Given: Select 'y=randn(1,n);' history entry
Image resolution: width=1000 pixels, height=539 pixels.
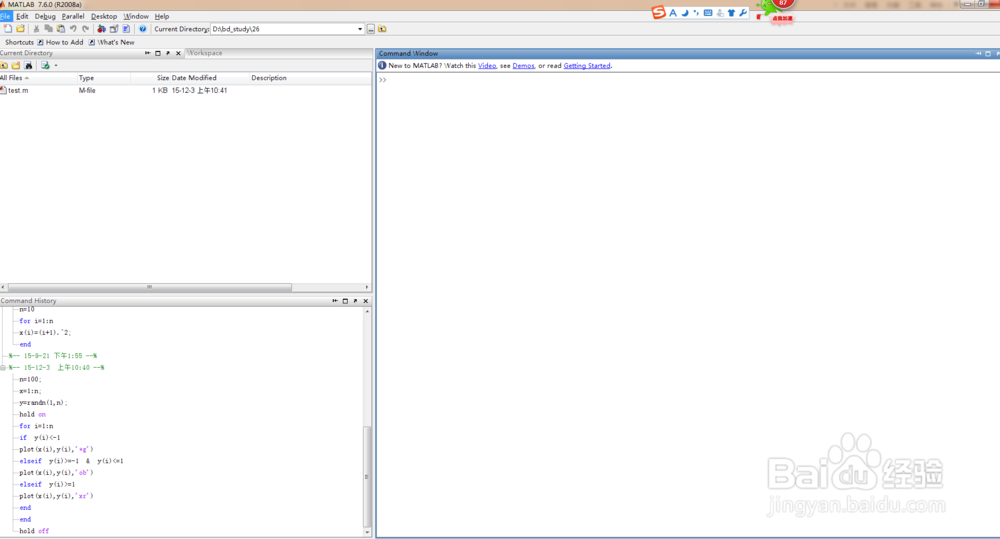Looking at the screenshot, I should (x=43, y=402).
